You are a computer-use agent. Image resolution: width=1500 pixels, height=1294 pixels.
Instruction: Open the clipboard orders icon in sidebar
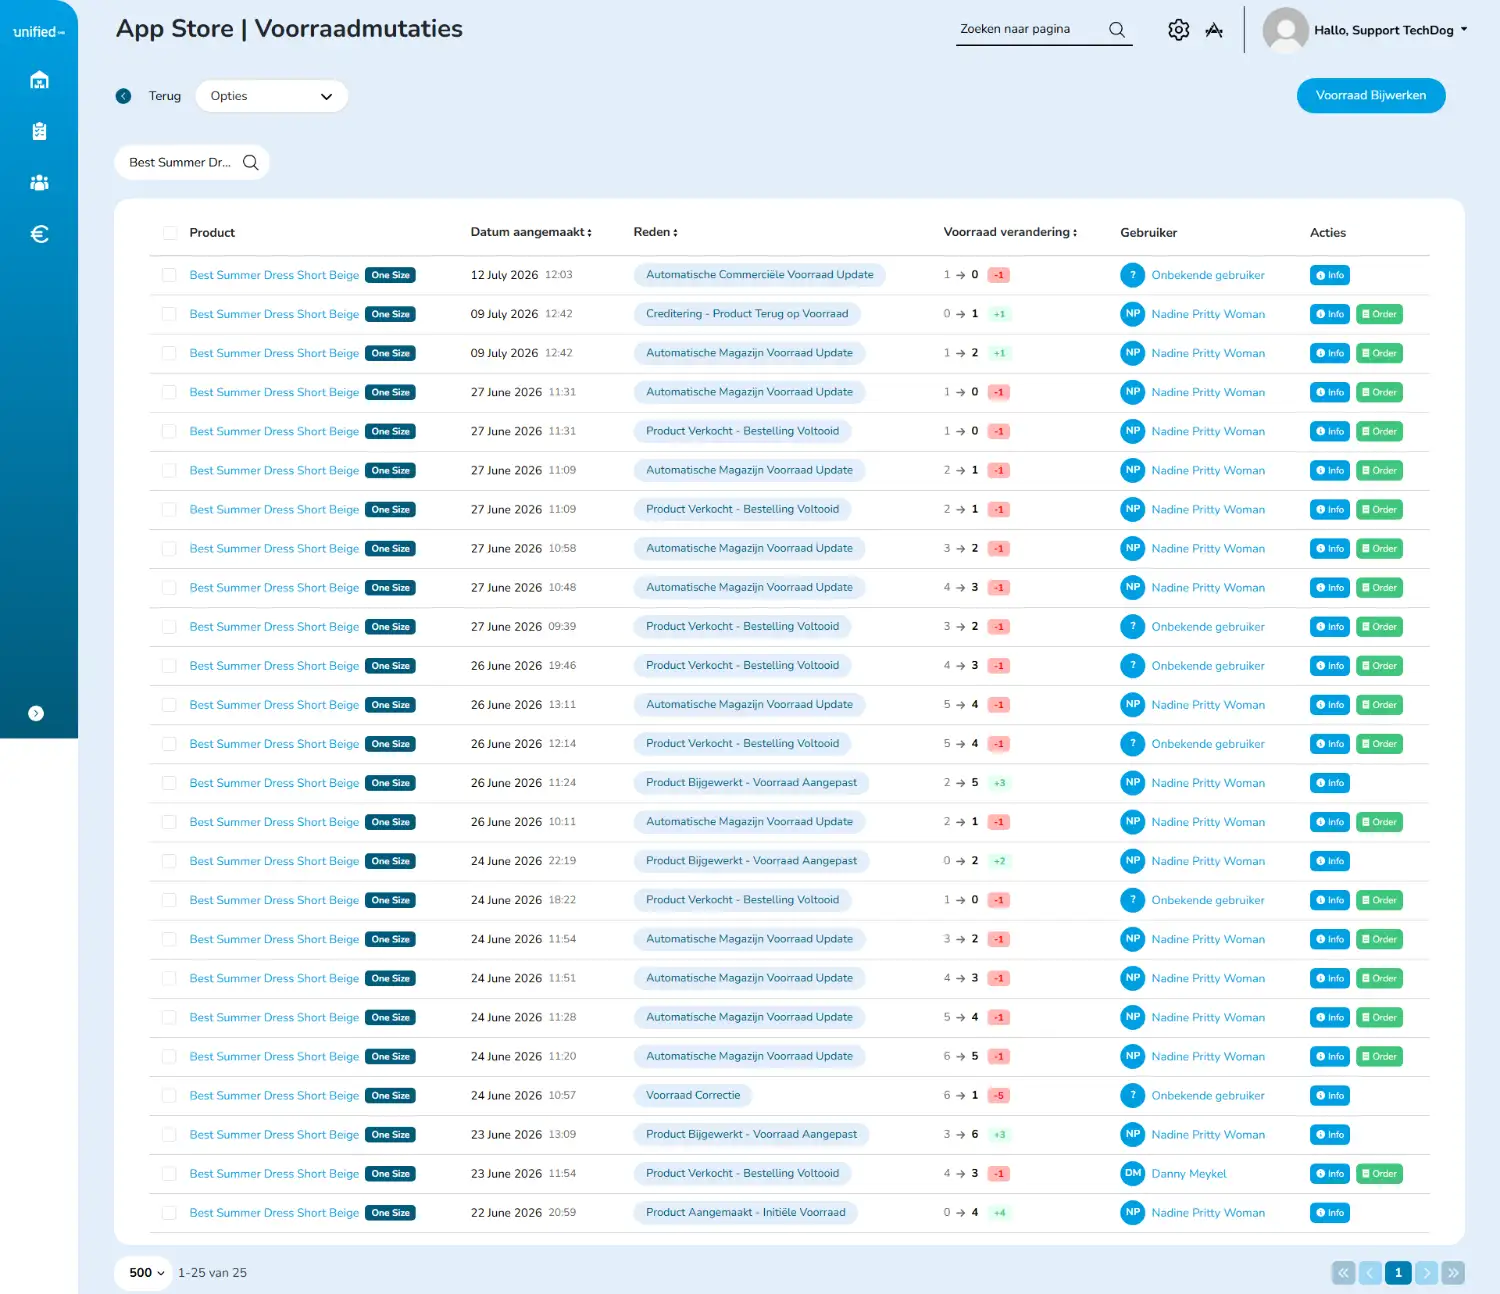(x=39, y=131)
